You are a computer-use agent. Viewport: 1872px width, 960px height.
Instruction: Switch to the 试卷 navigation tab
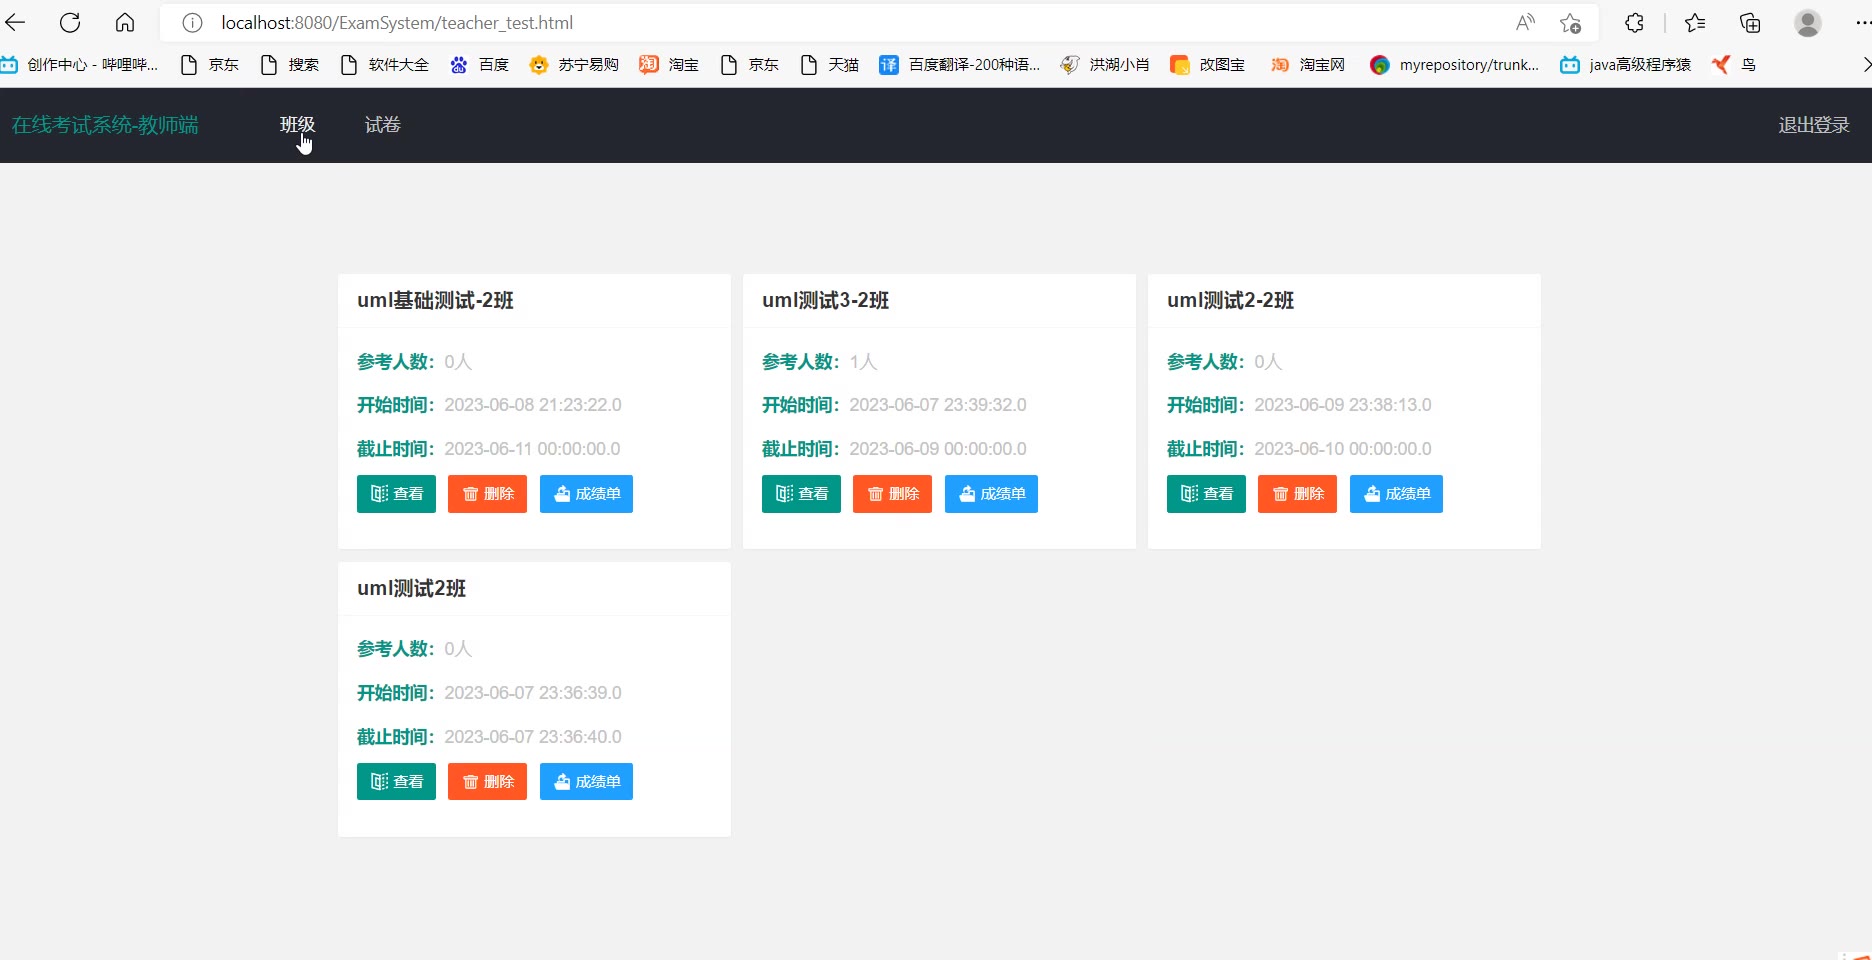click(382, 125)
